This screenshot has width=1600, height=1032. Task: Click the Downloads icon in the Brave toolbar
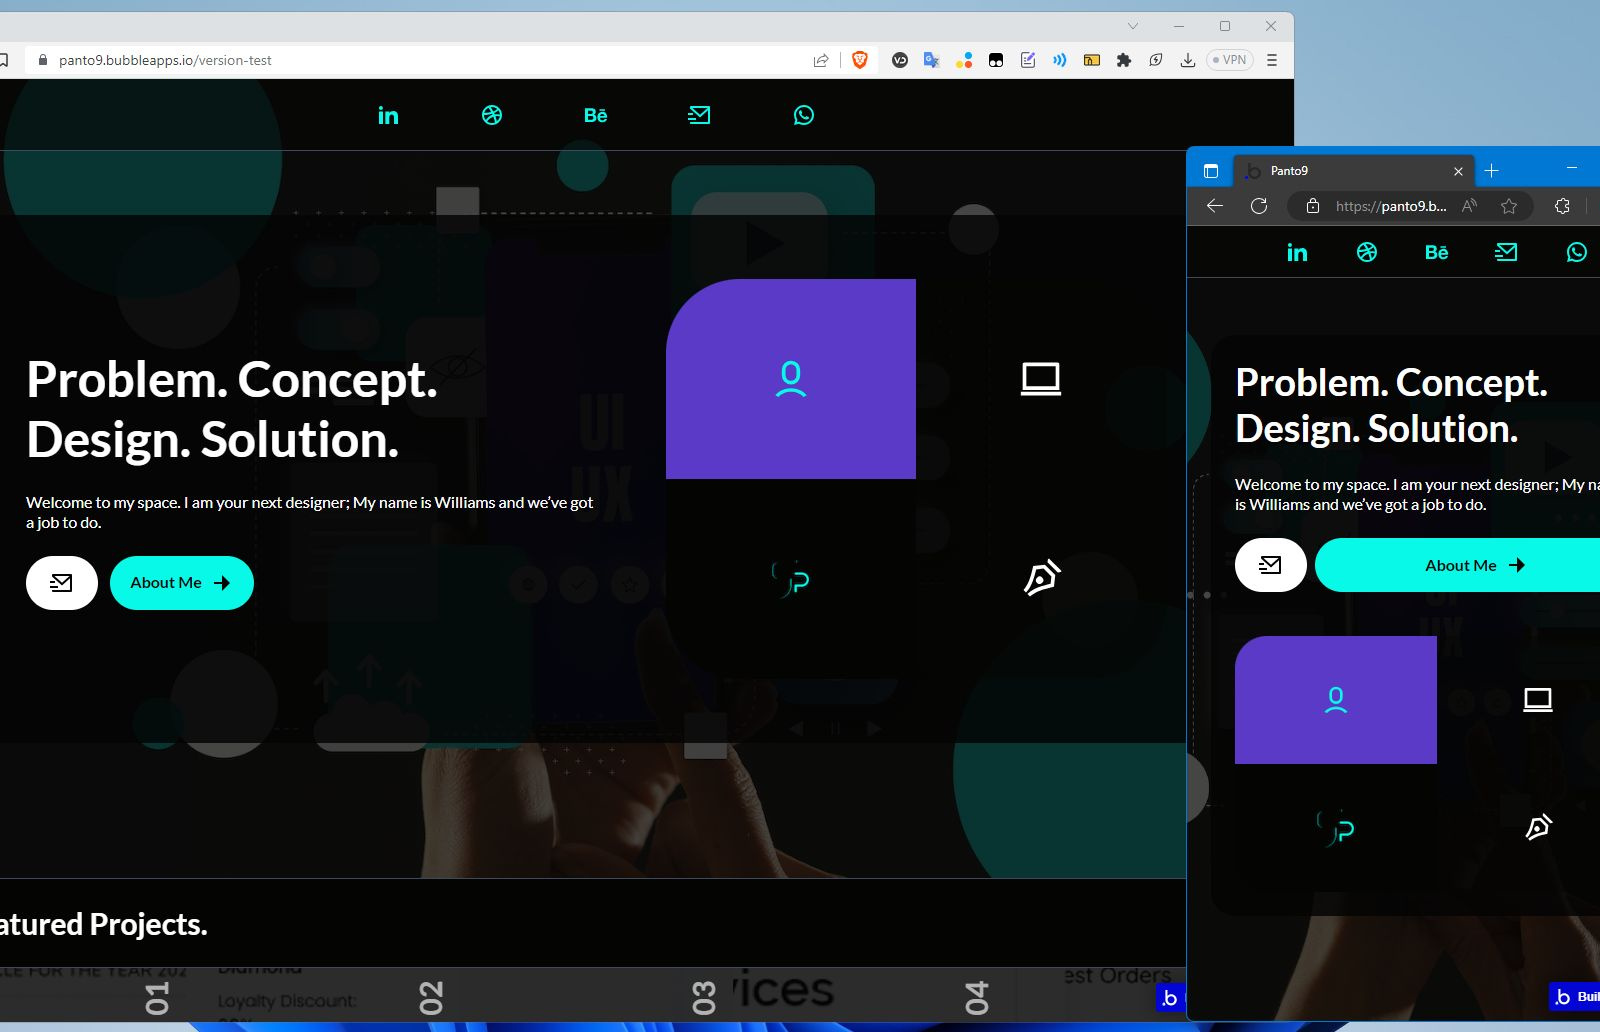pos(1187,60)
